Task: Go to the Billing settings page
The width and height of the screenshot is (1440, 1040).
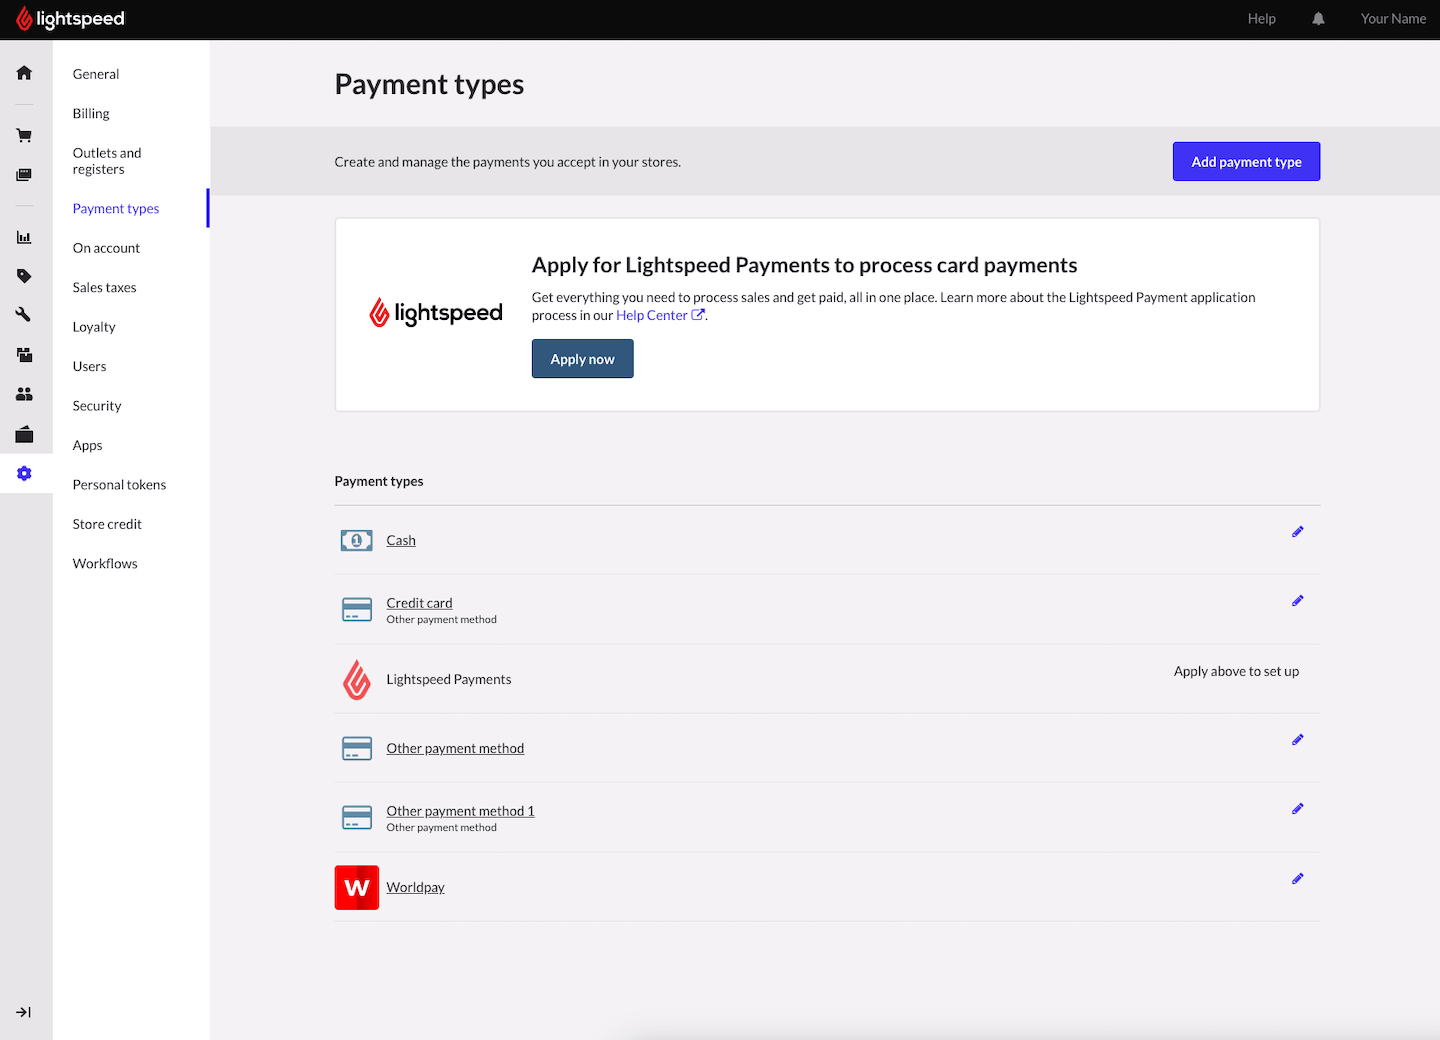Action: point(91,114)
